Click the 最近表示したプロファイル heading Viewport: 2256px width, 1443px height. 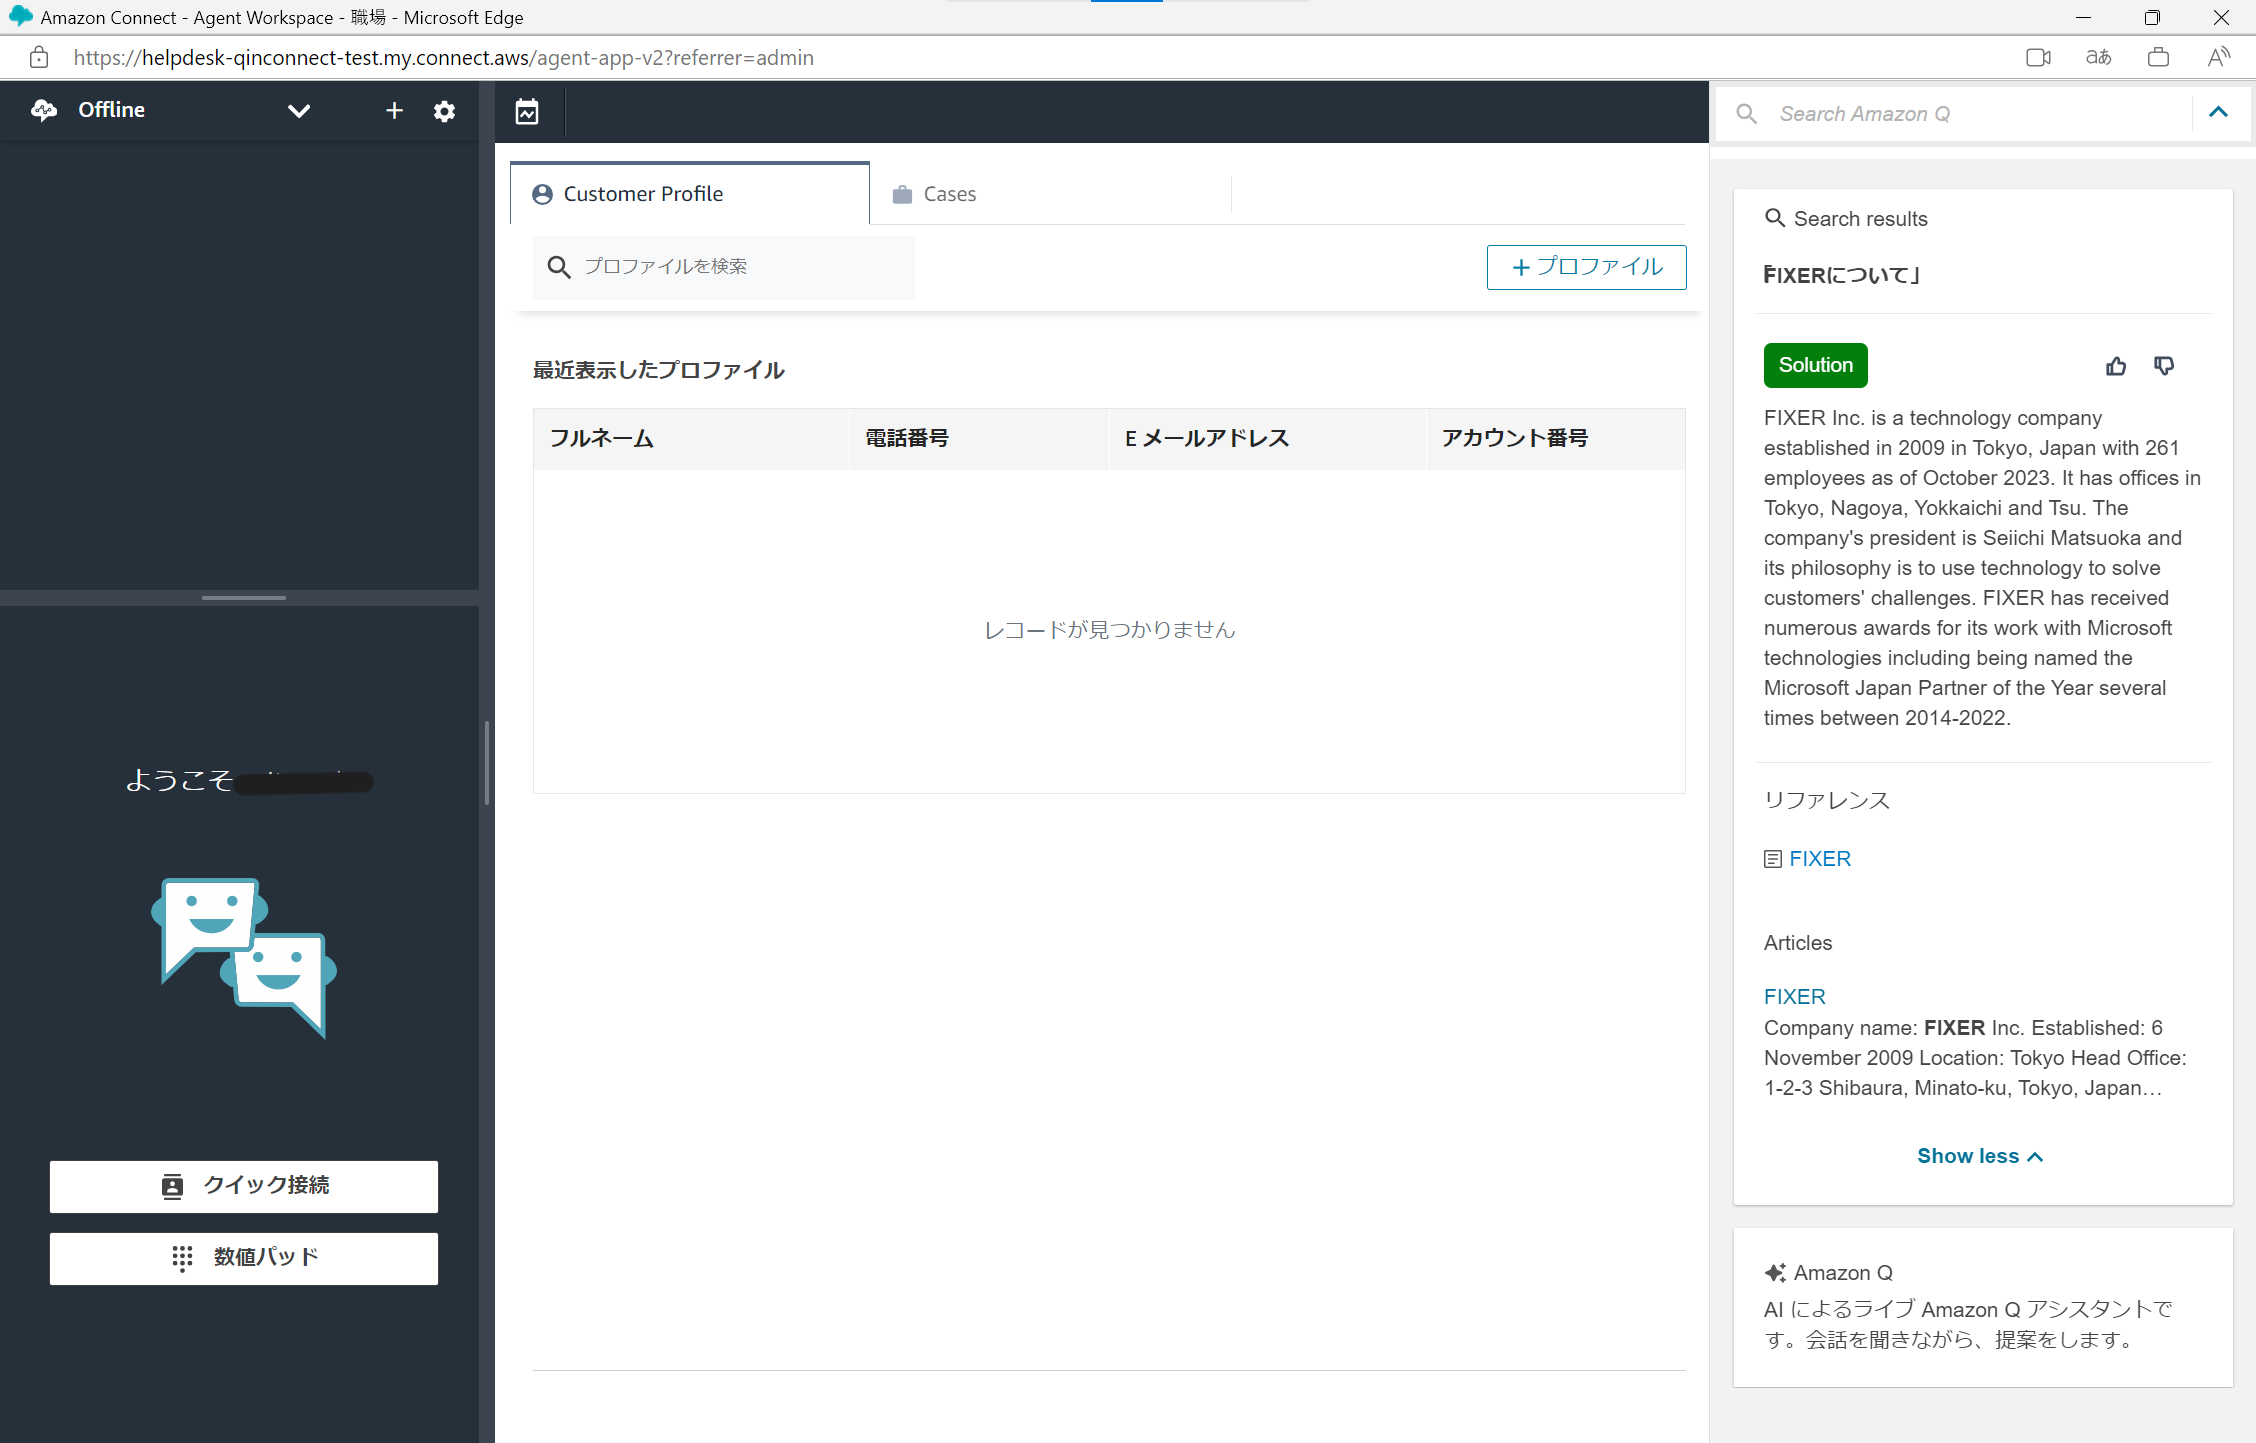tap(658, 370)
